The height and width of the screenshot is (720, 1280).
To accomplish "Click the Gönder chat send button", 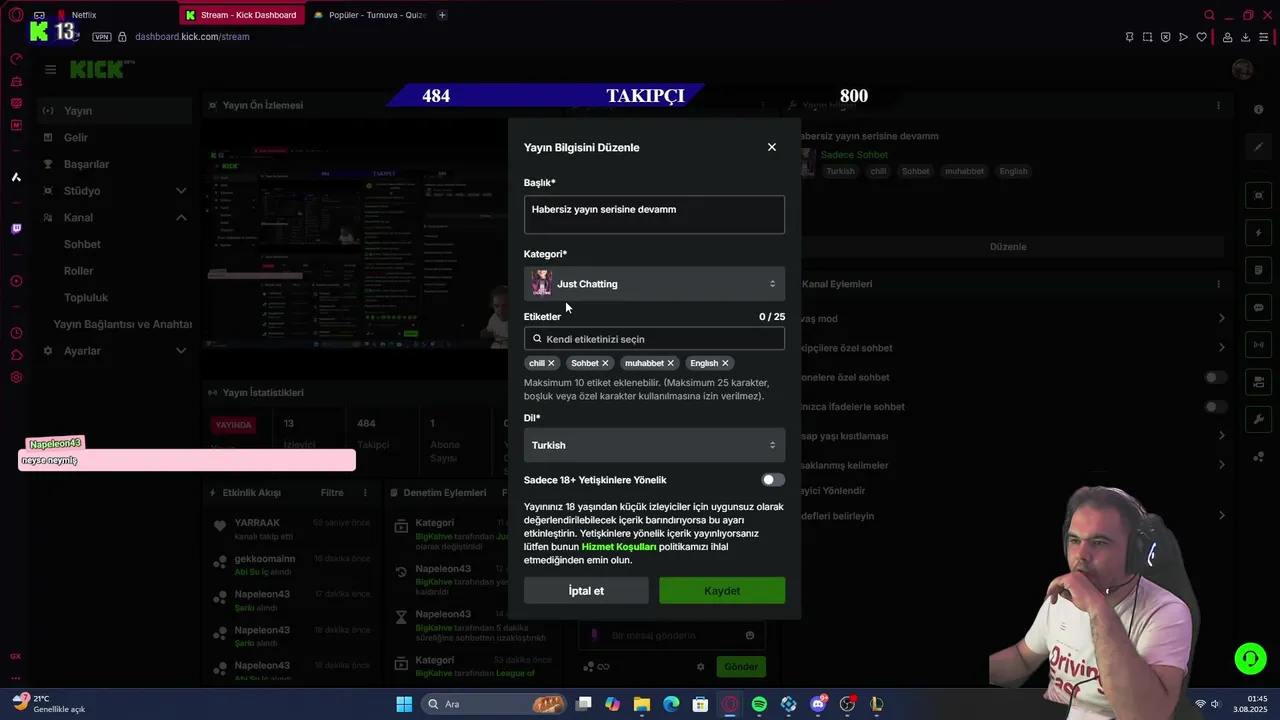I will [741, 667].
